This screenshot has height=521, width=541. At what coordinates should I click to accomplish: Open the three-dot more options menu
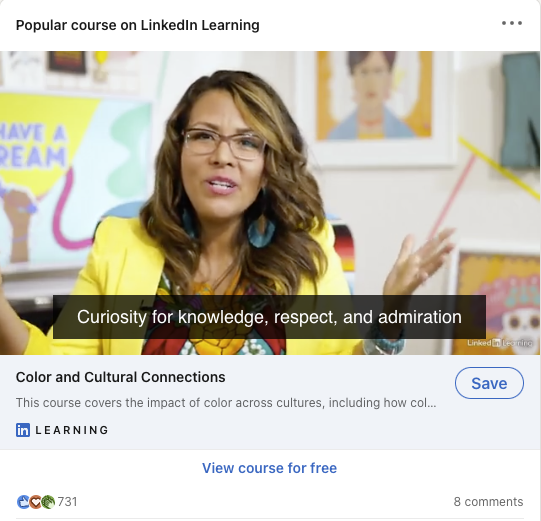click(x=512, y=23)
